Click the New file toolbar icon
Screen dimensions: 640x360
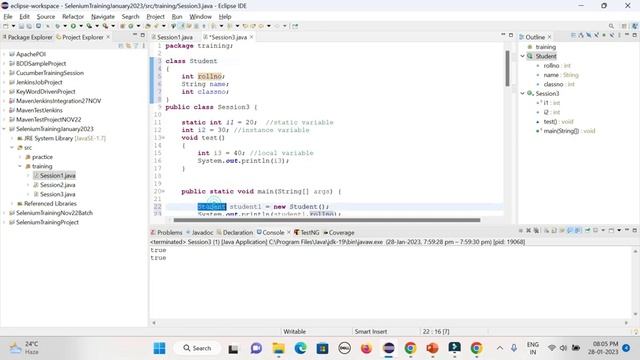(6, 26)
